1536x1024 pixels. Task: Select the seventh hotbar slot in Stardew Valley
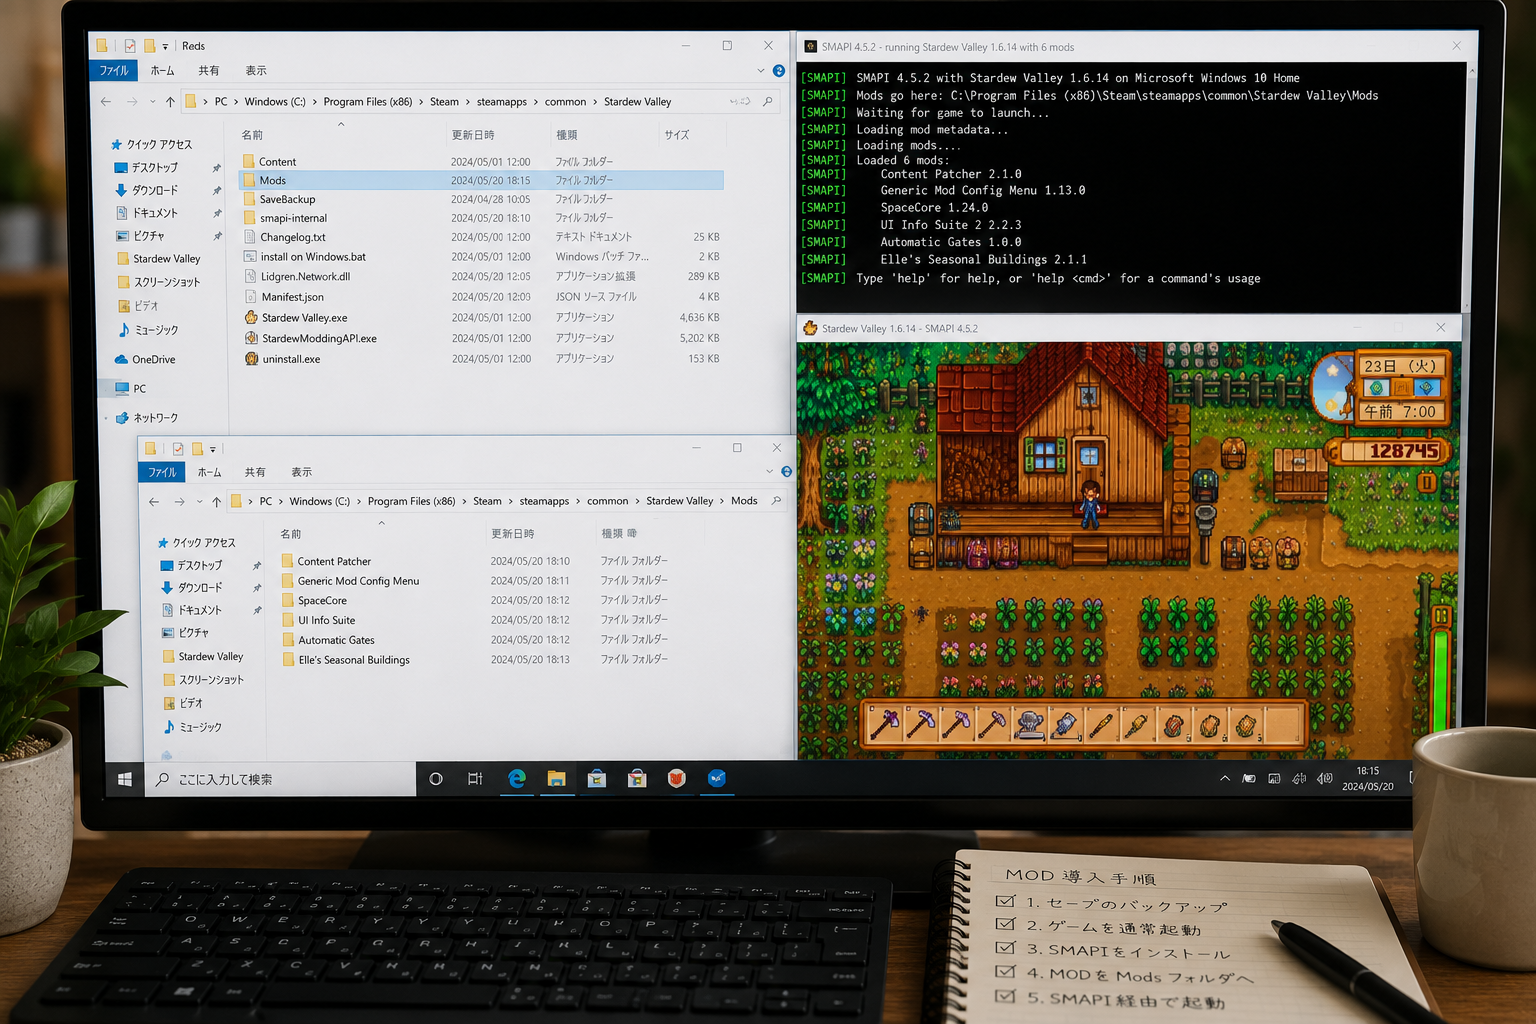click(x=1101, y=724)
